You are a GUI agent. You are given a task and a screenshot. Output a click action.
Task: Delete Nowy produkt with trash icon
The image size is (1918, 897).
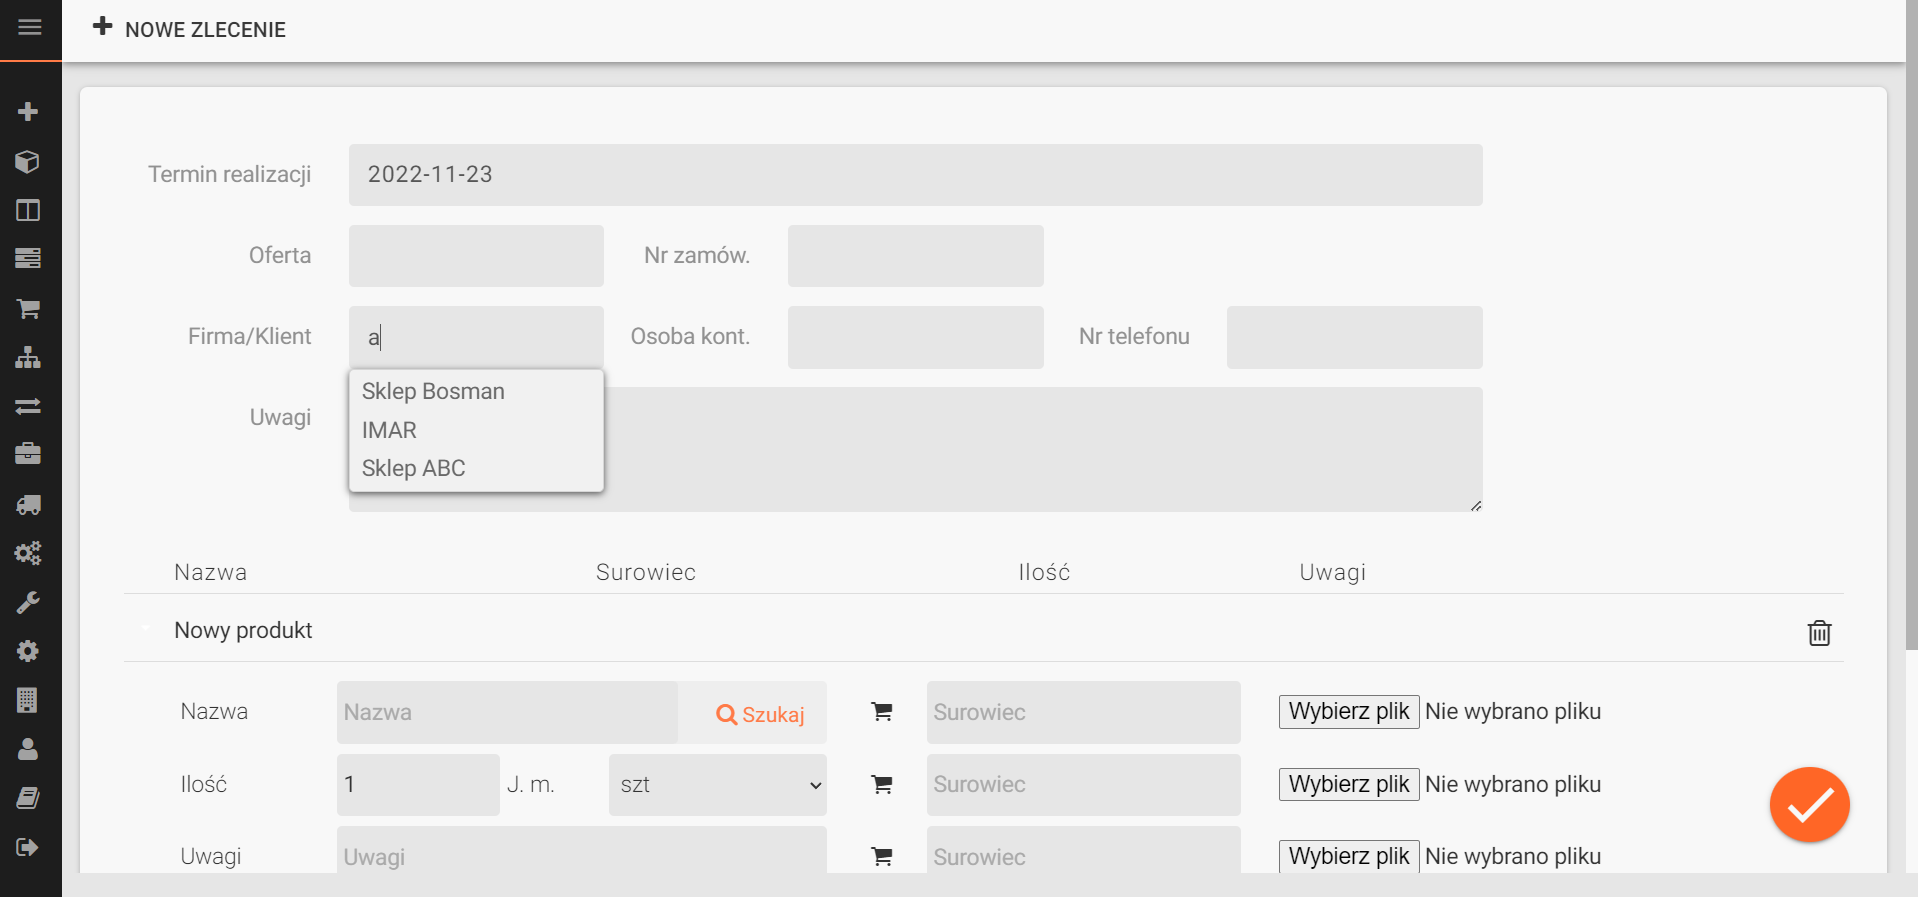1819,633
